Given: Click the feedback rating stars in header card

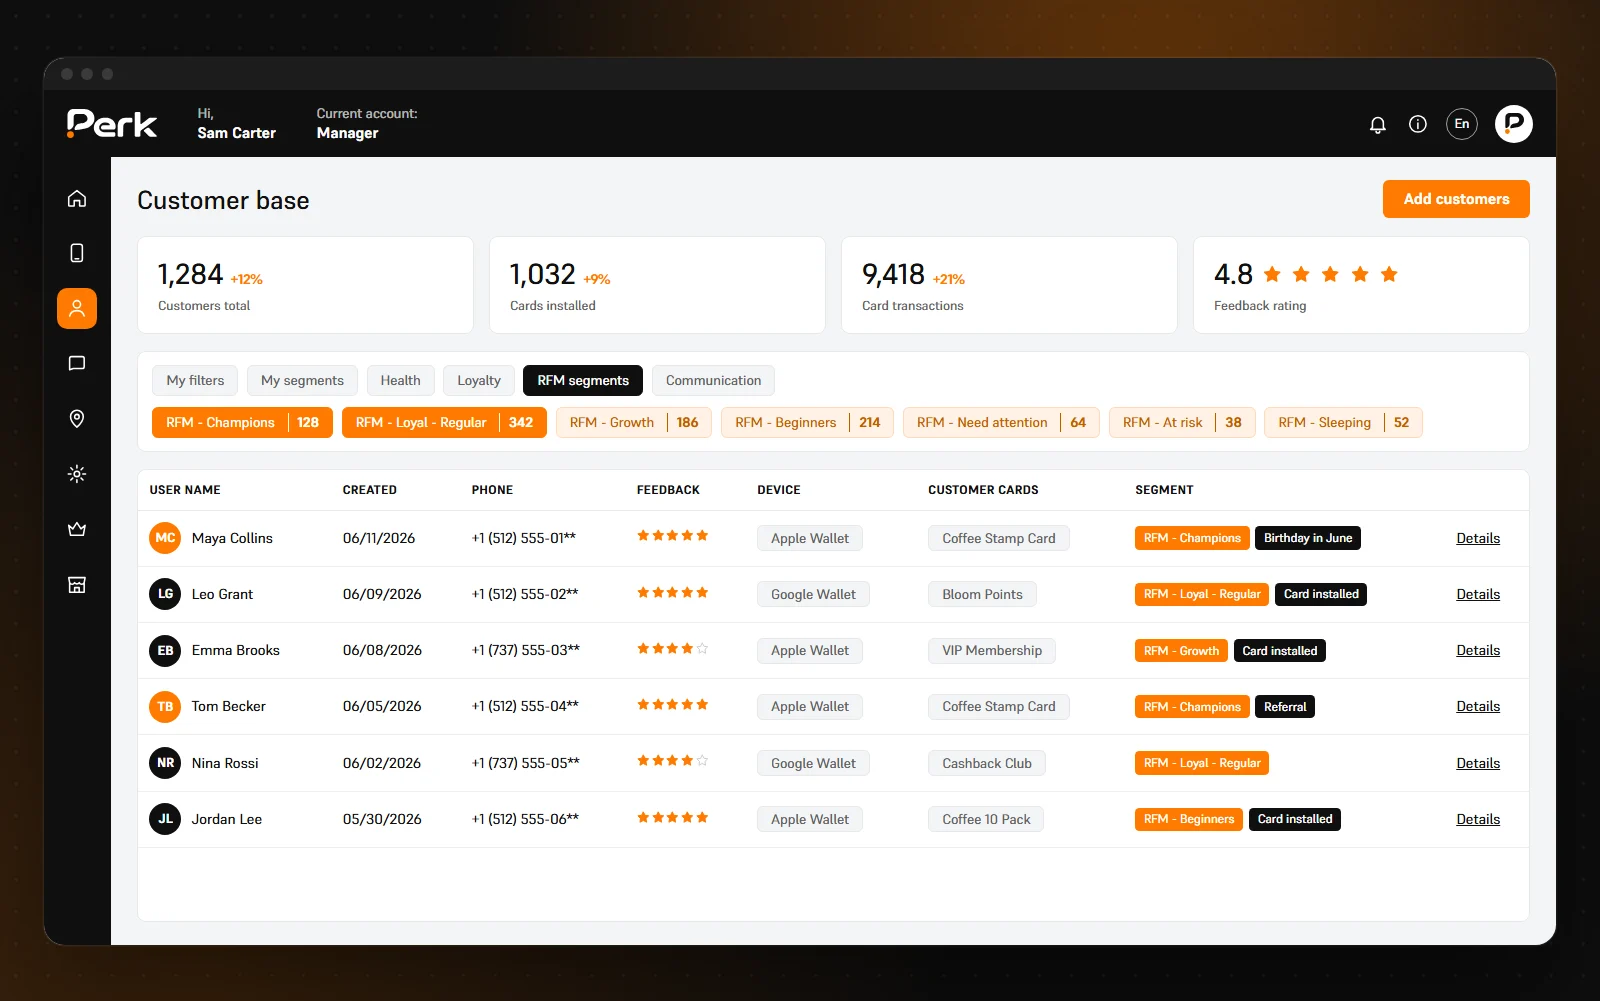Looking at the screenshot, I should [1330, 274].
